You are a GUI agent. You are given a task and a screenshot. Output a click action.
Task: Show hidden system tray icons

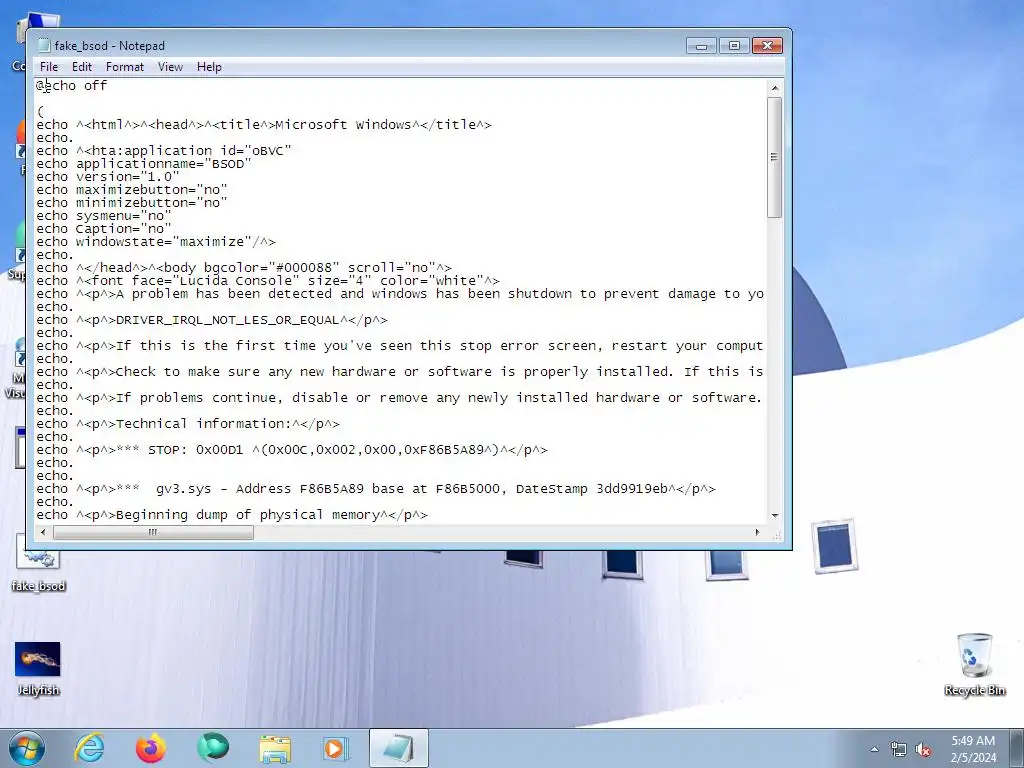click(874, 749)
